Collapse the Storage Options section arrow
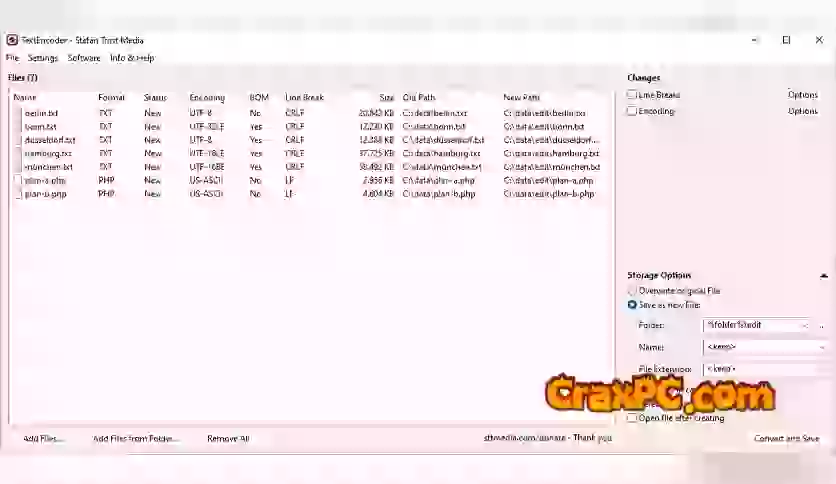The image size is (836, 484). [x=823, y=275]
